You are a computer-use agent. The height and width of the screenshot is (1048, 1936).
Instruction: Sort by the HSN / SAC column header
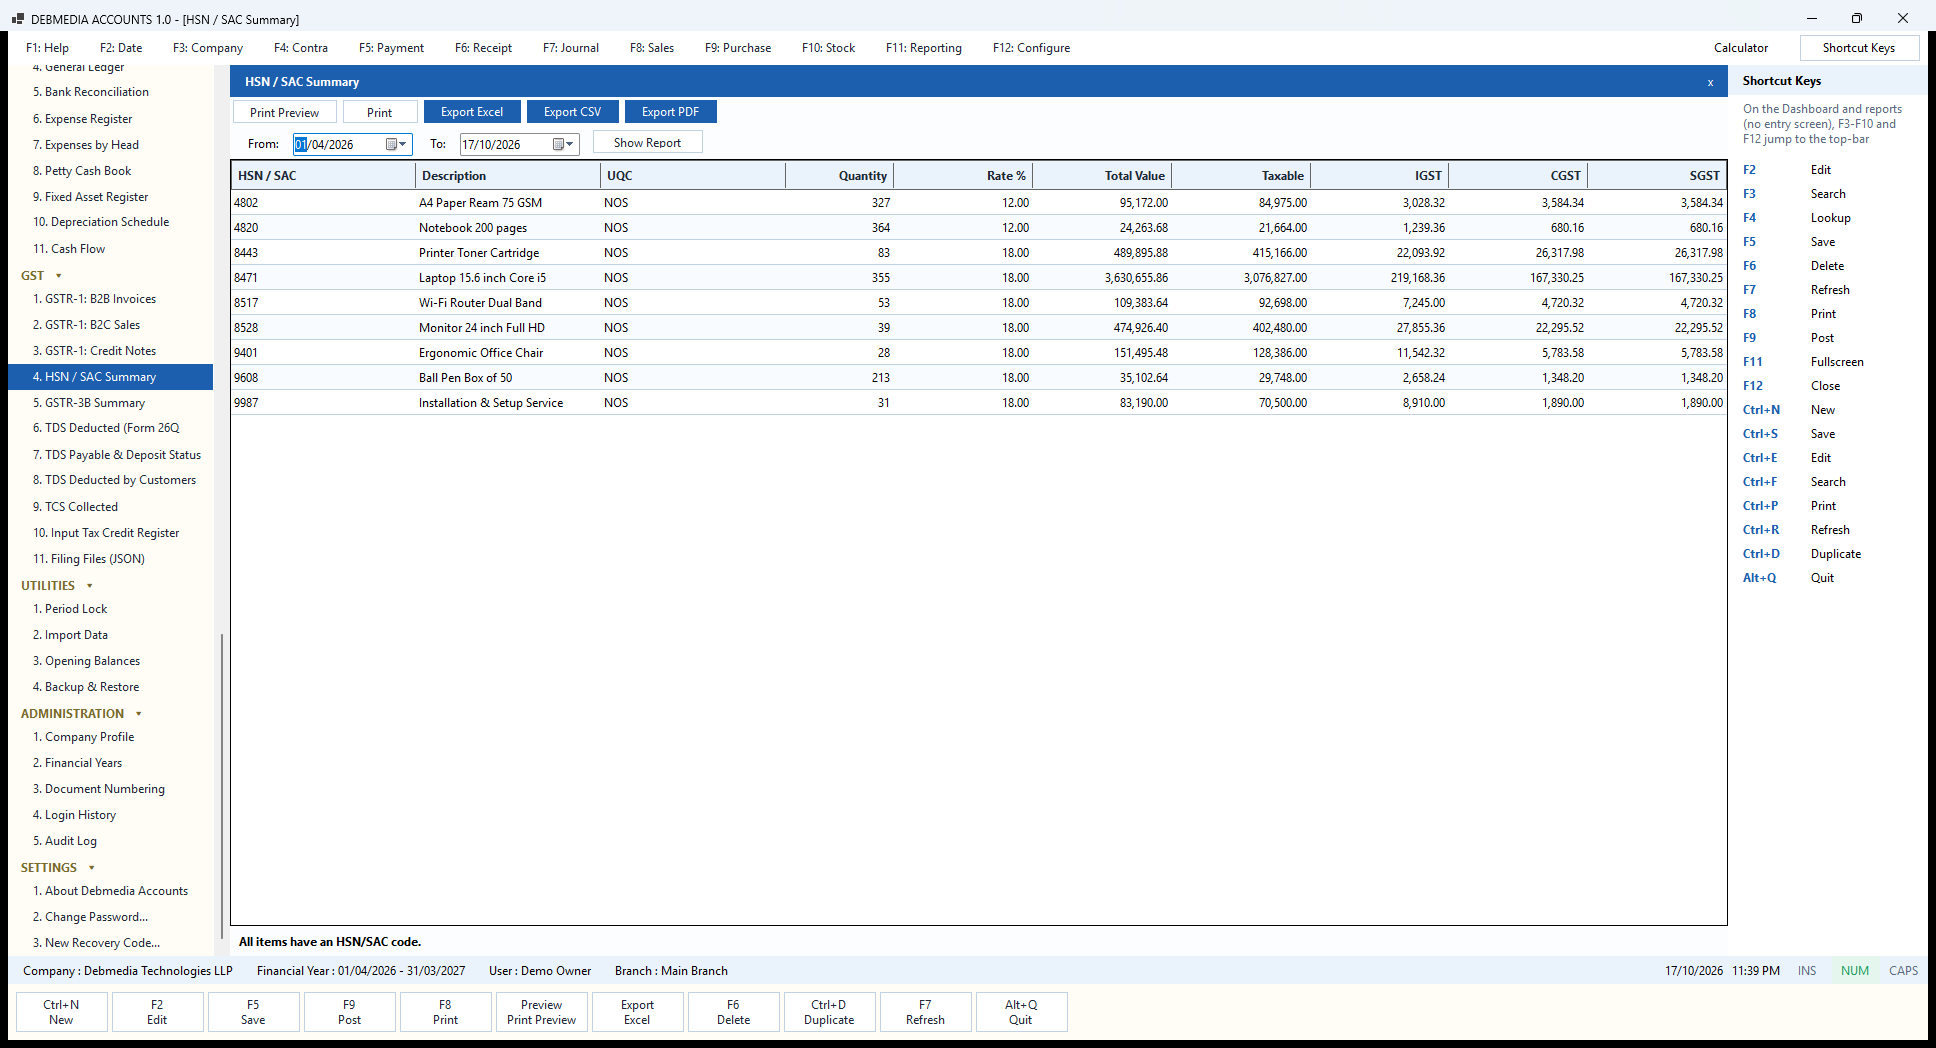tap(324, 176)
